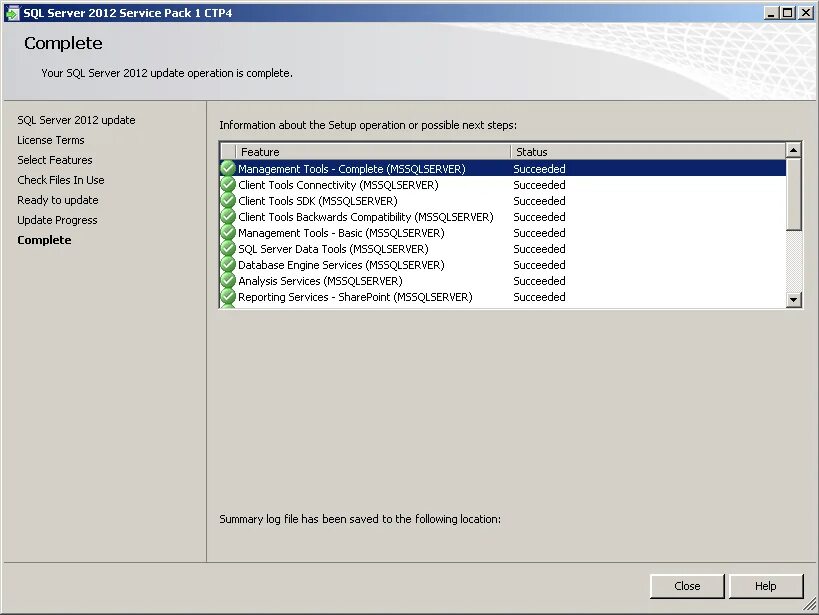Click green check icon beside Client Tools Connectivity
This screenshot has height=615, width=819.
point(228,184)
